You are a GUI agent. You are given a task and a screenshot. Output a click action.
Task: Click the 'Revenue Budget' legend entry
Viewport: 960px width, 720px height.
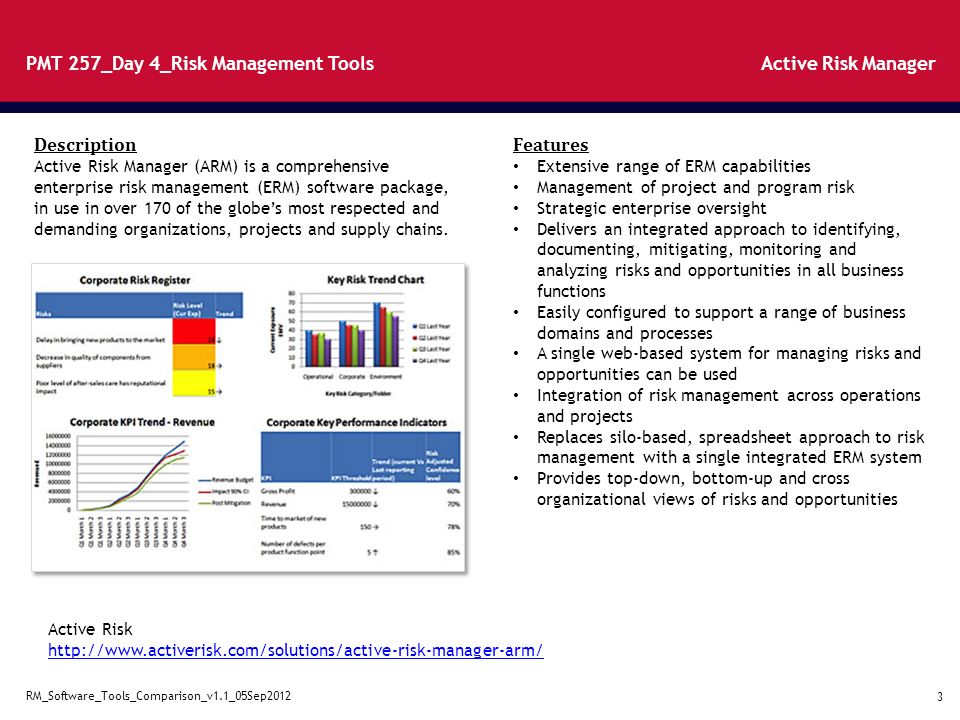225,480
